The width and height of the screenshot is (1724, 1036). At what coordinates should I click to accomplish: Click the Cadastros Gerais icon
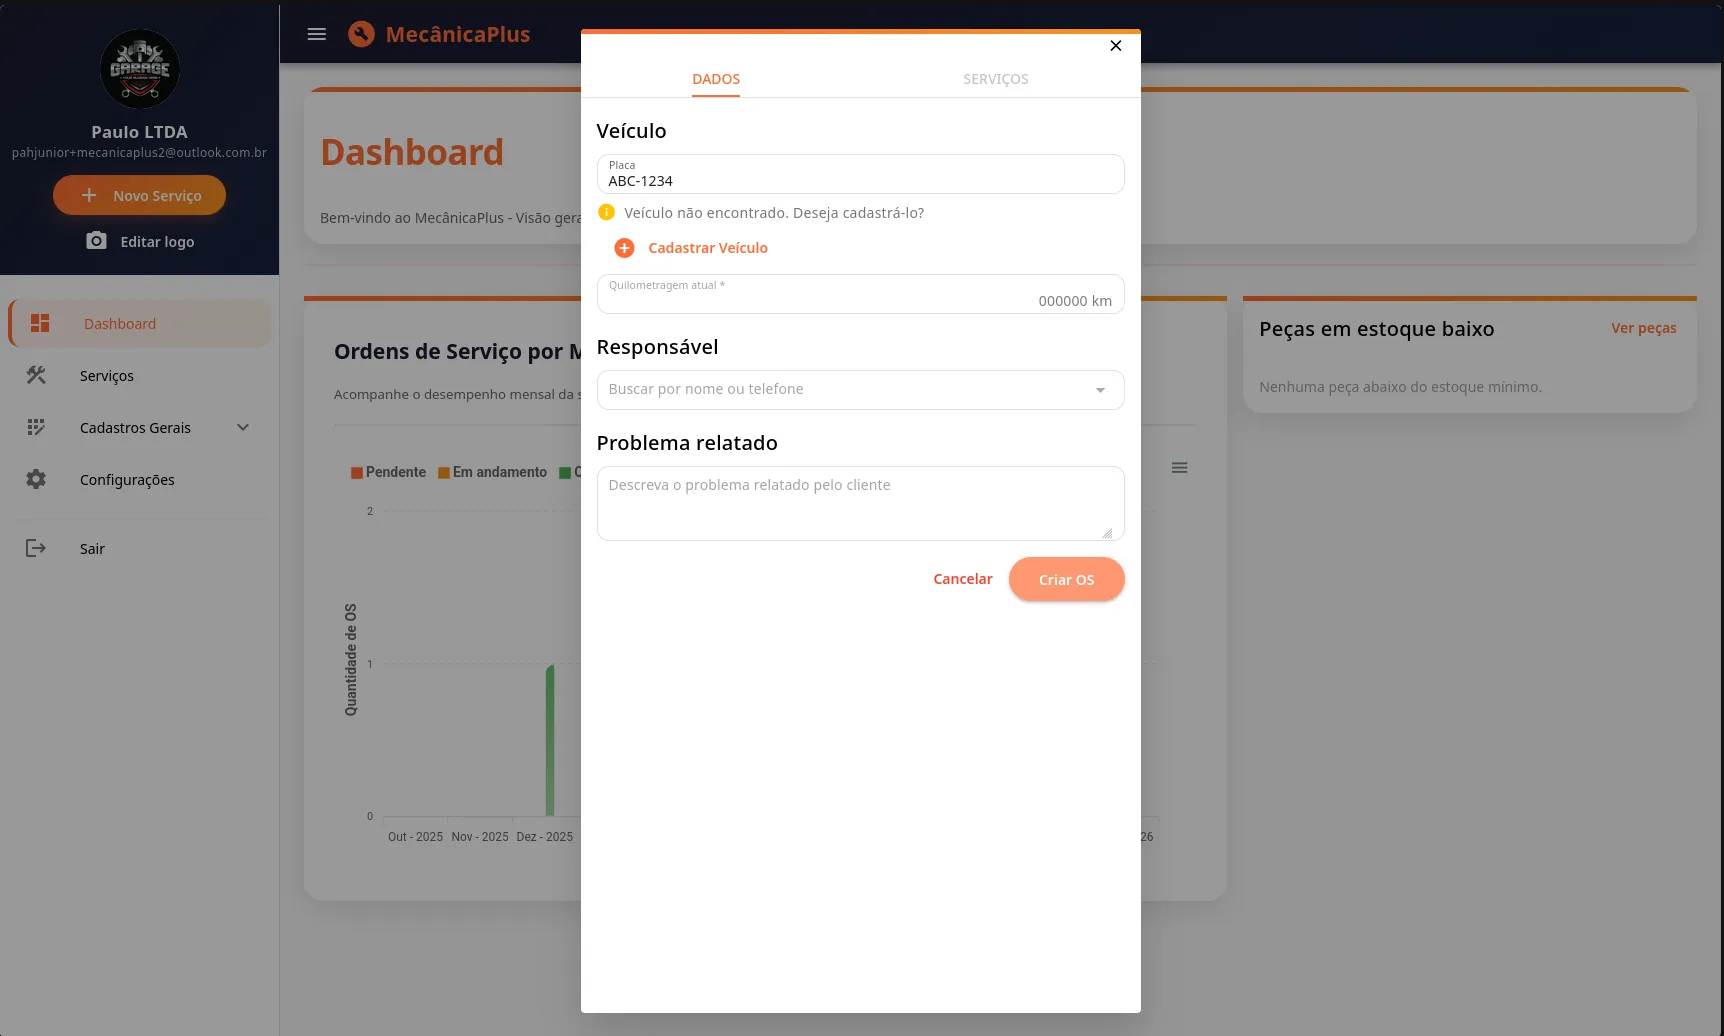36,427
